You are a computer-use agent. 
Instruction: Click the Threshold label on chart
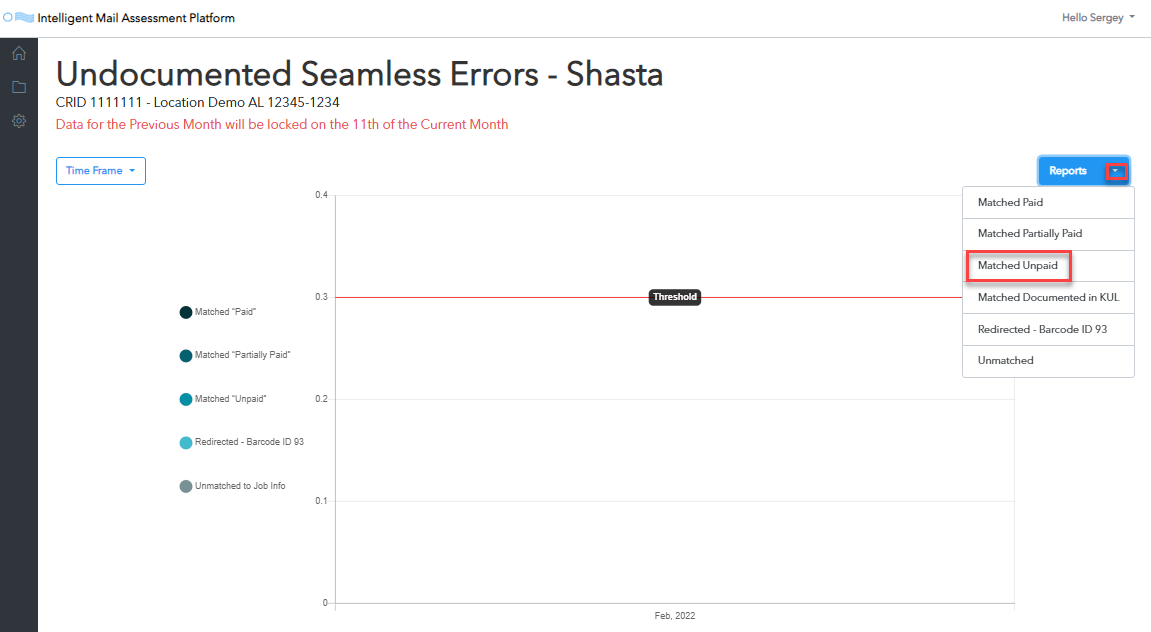coord(675,297)
